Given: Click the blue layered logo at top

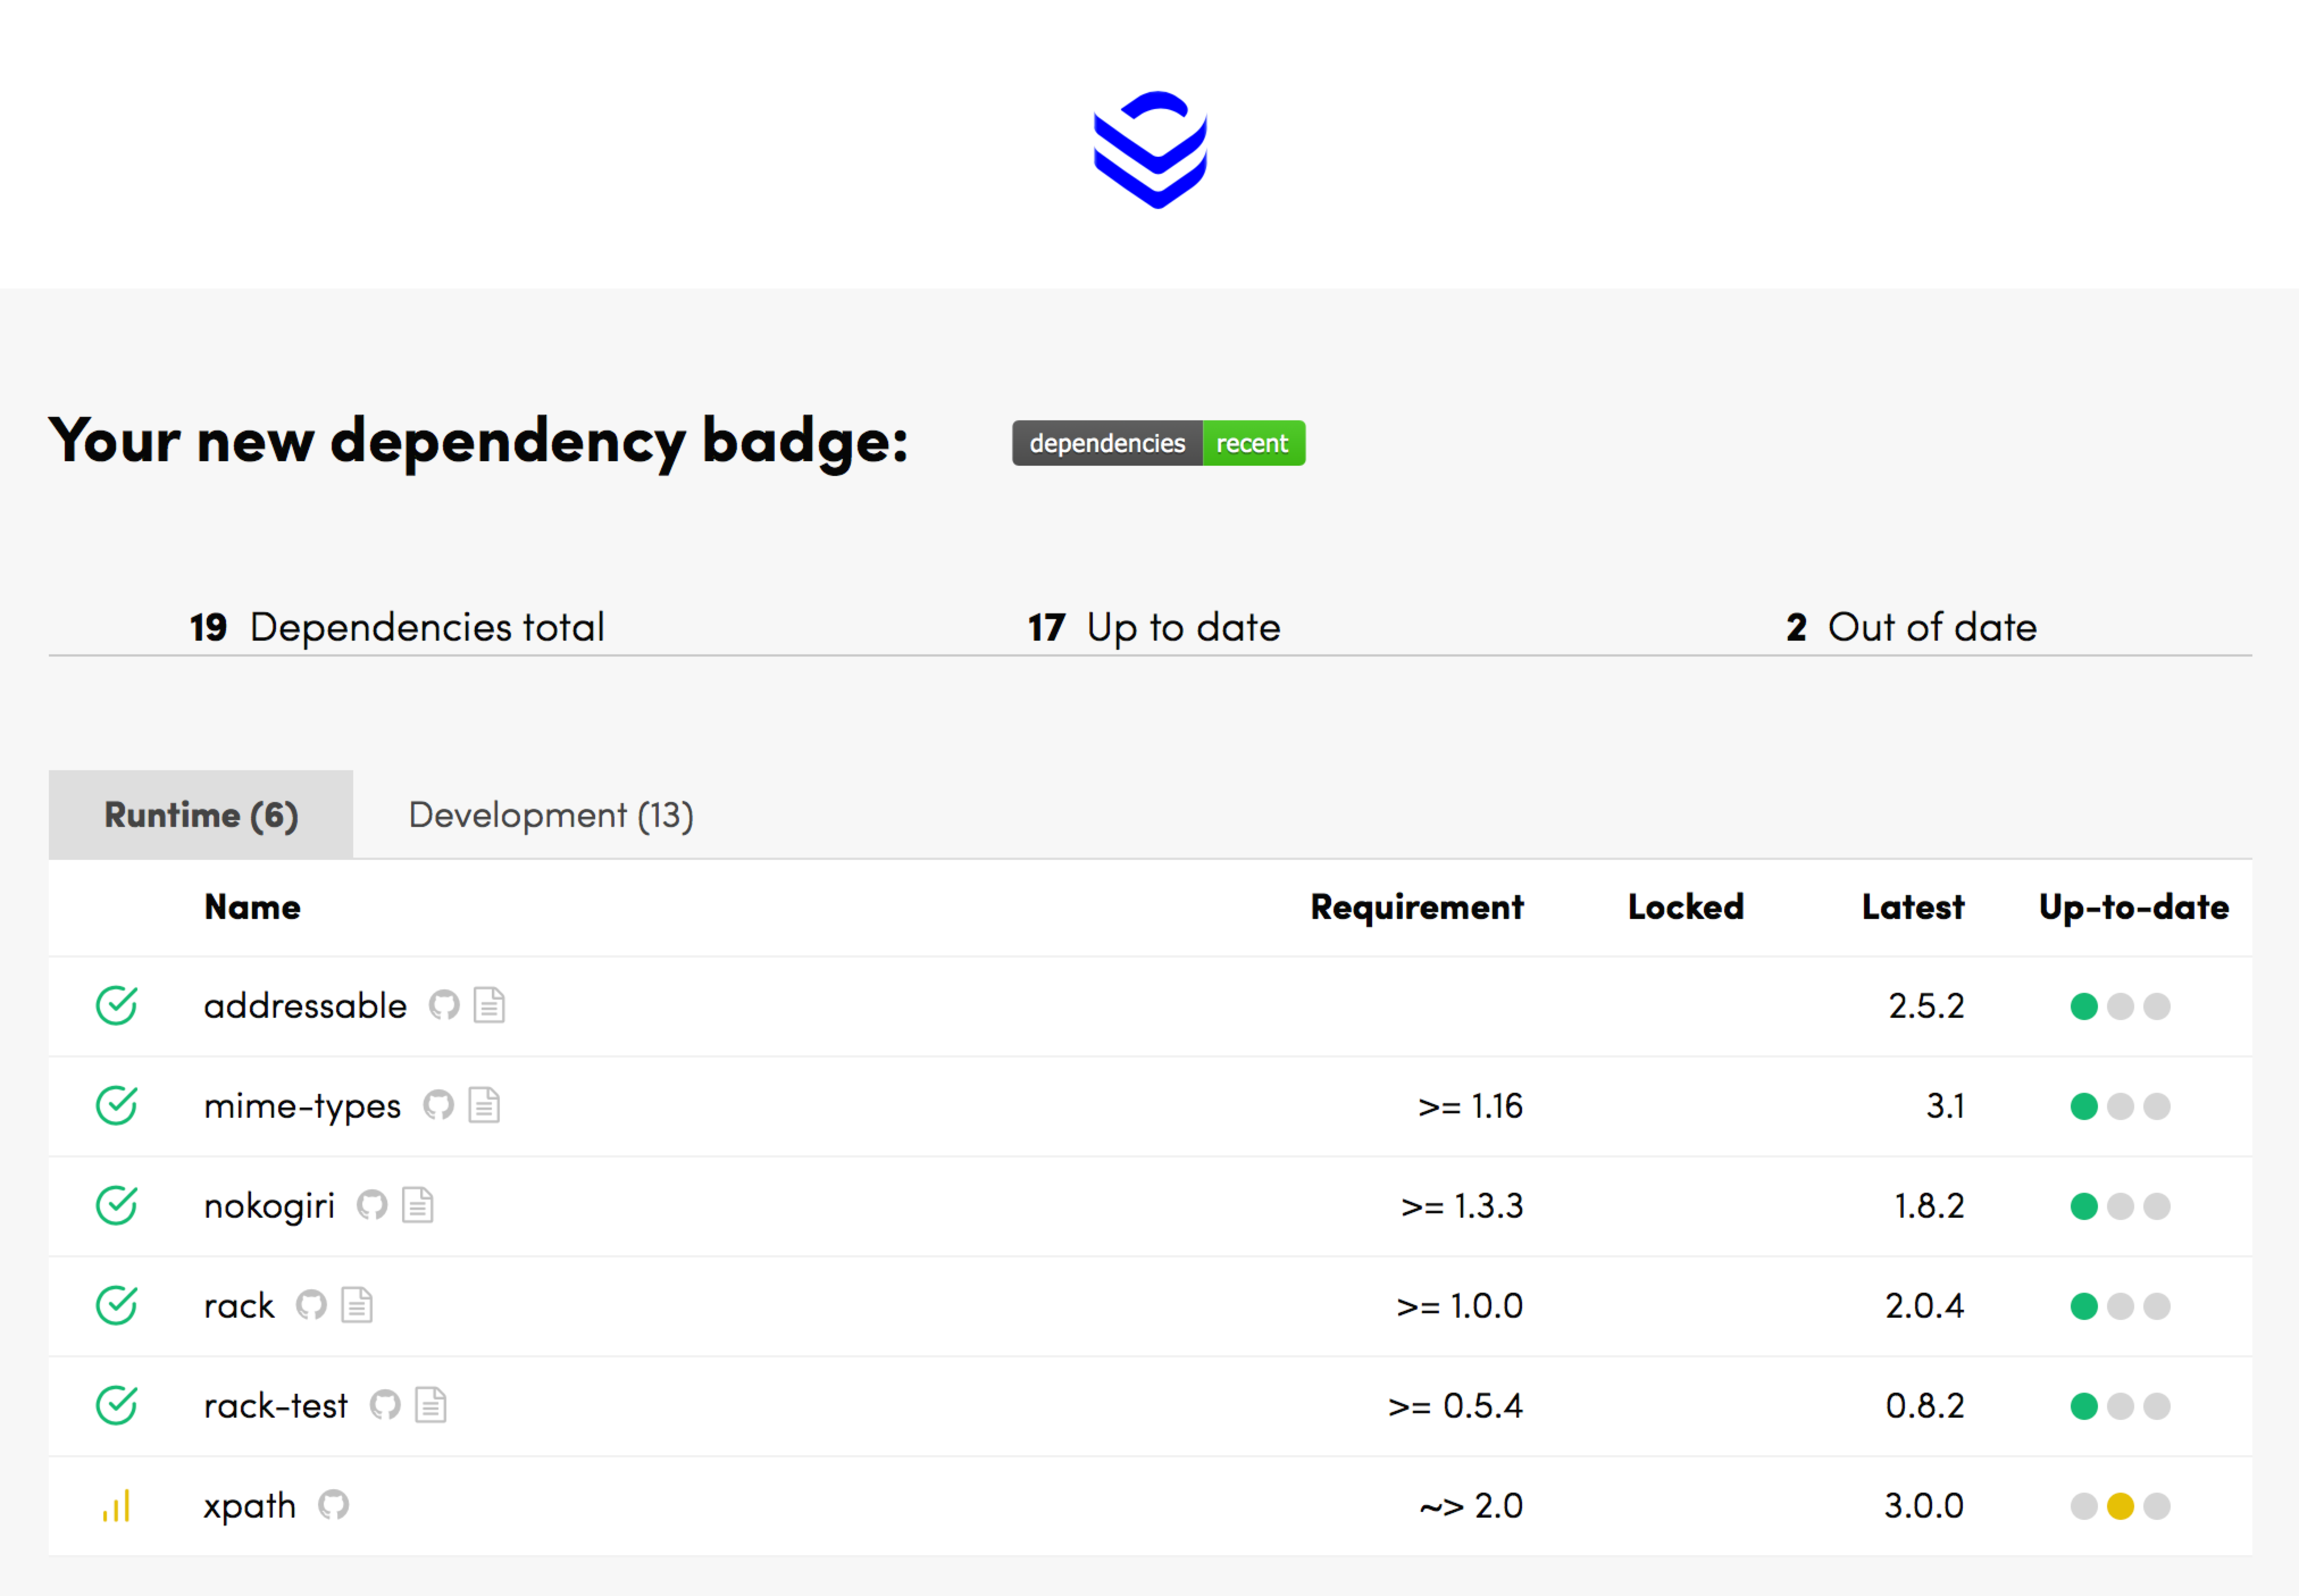Looking at the screenshot, I should coord(1150,150).
